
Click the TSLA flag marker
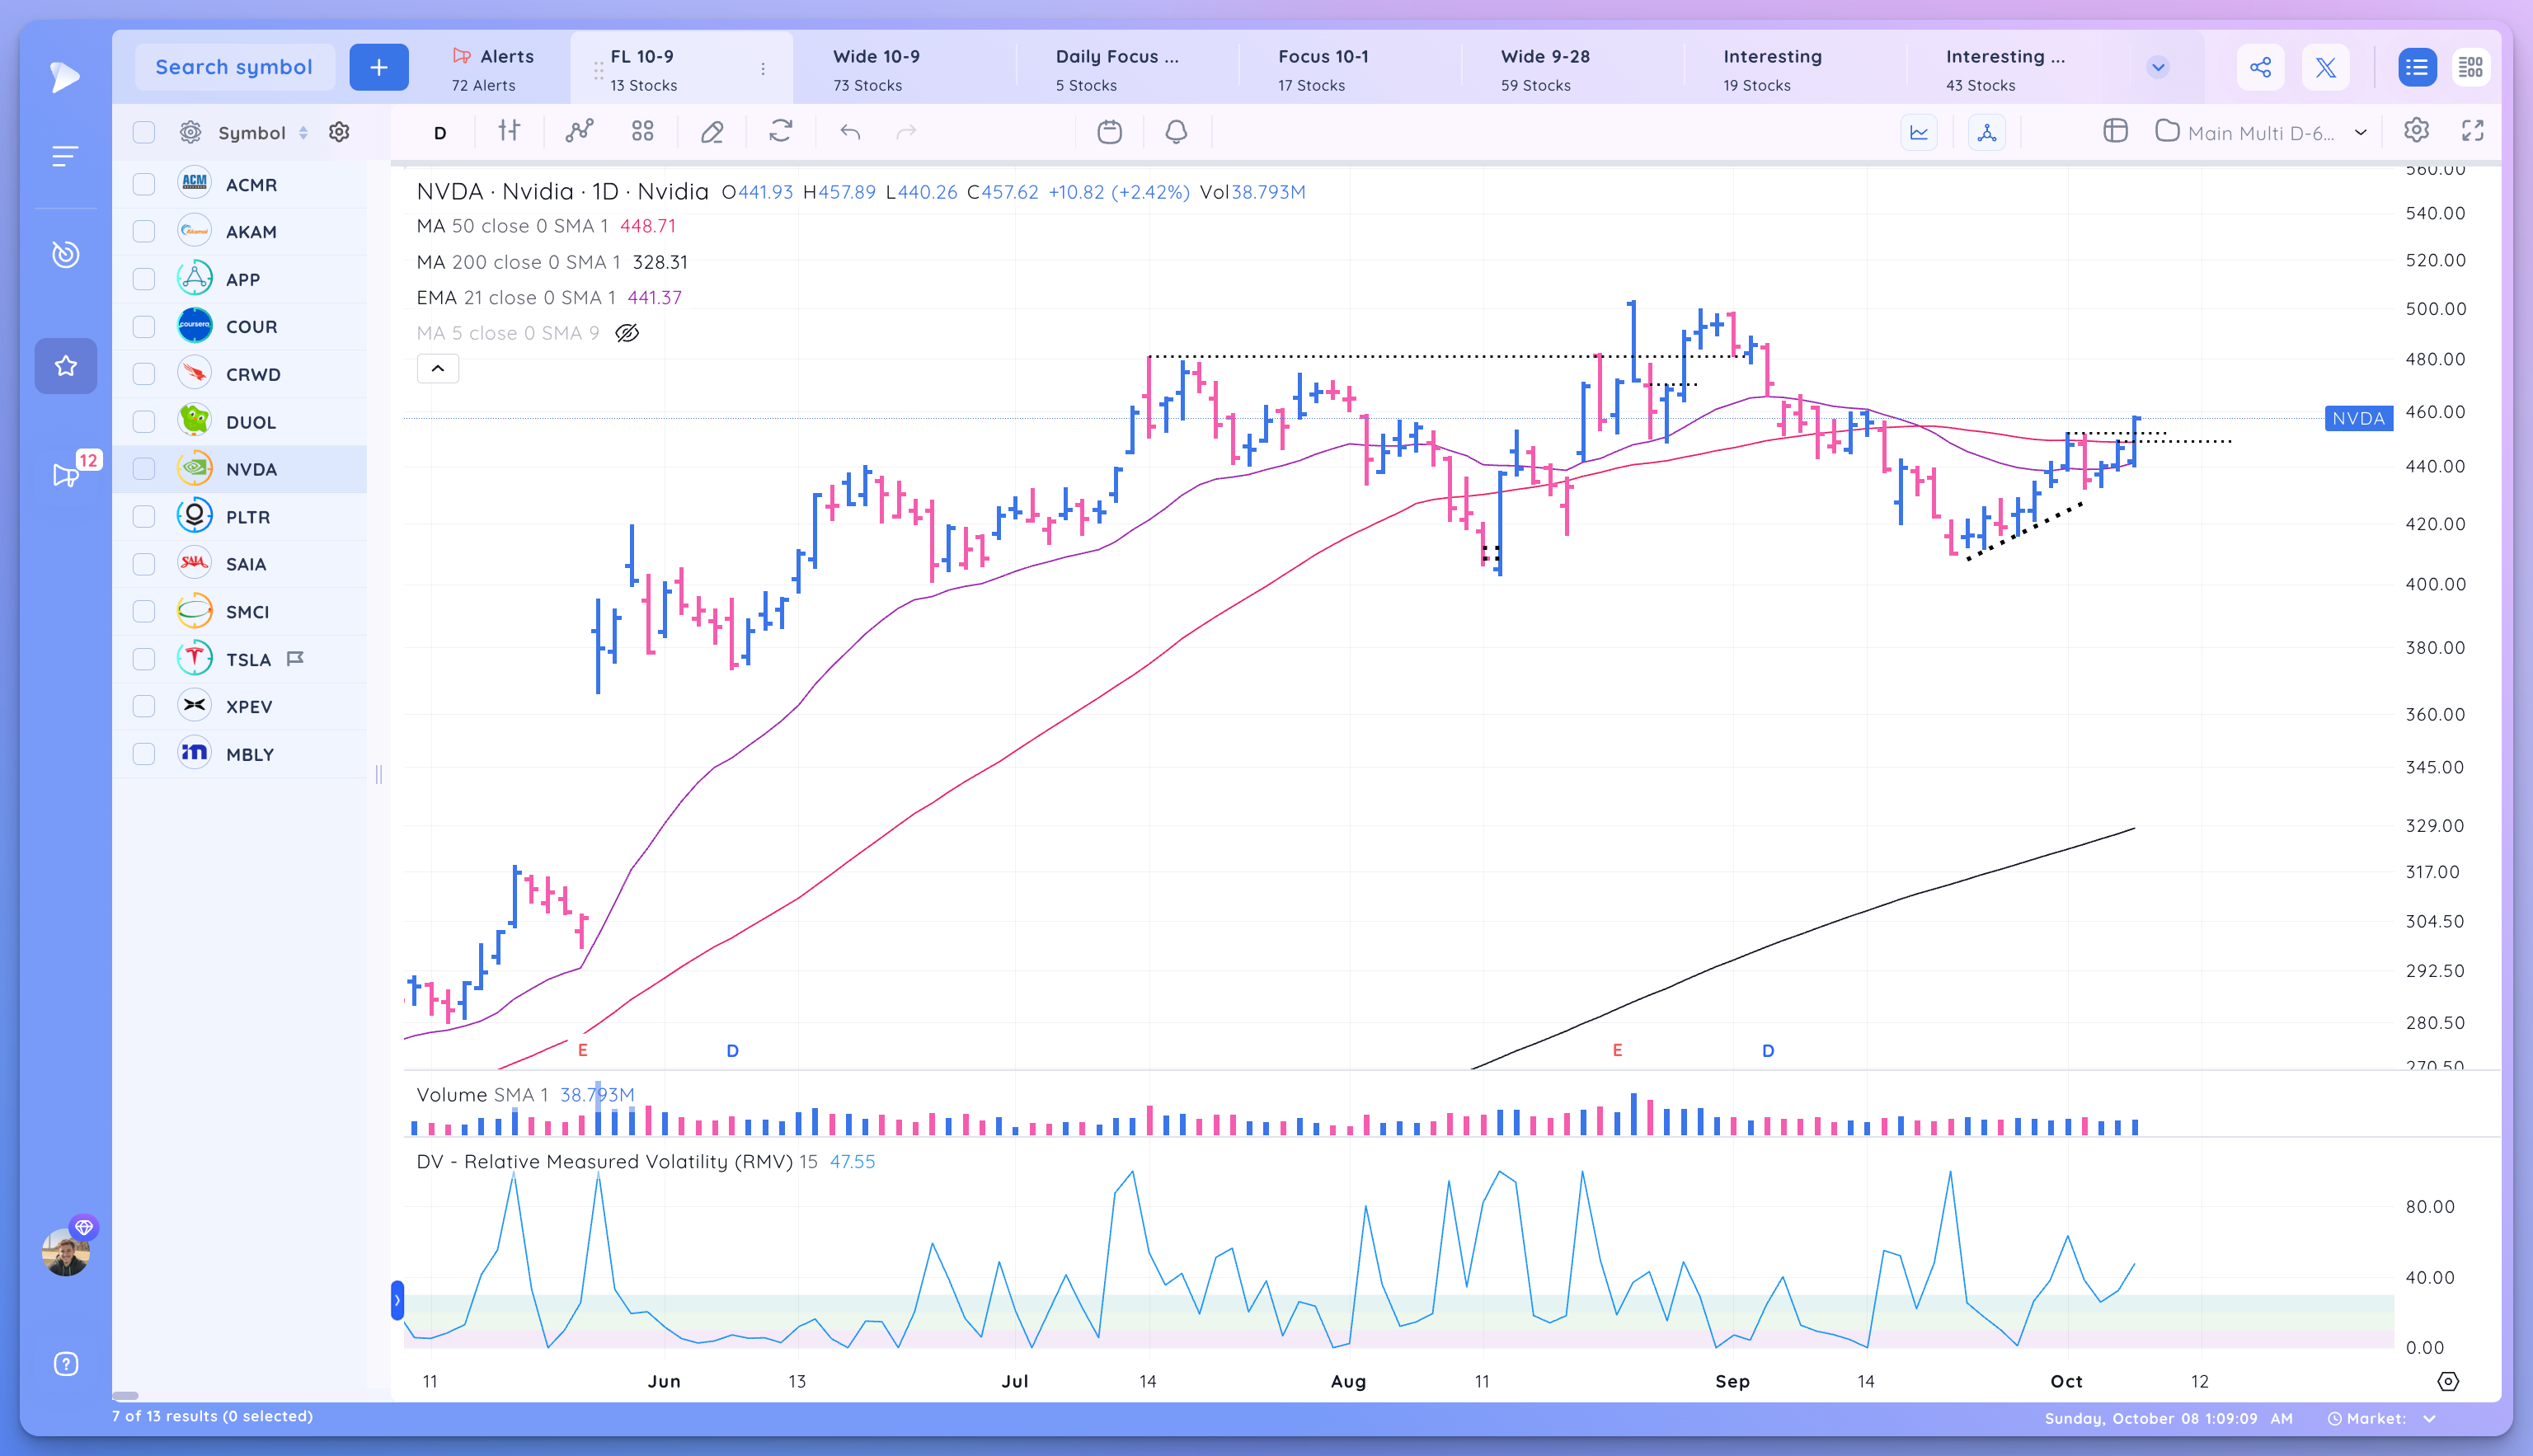point(295,658)
